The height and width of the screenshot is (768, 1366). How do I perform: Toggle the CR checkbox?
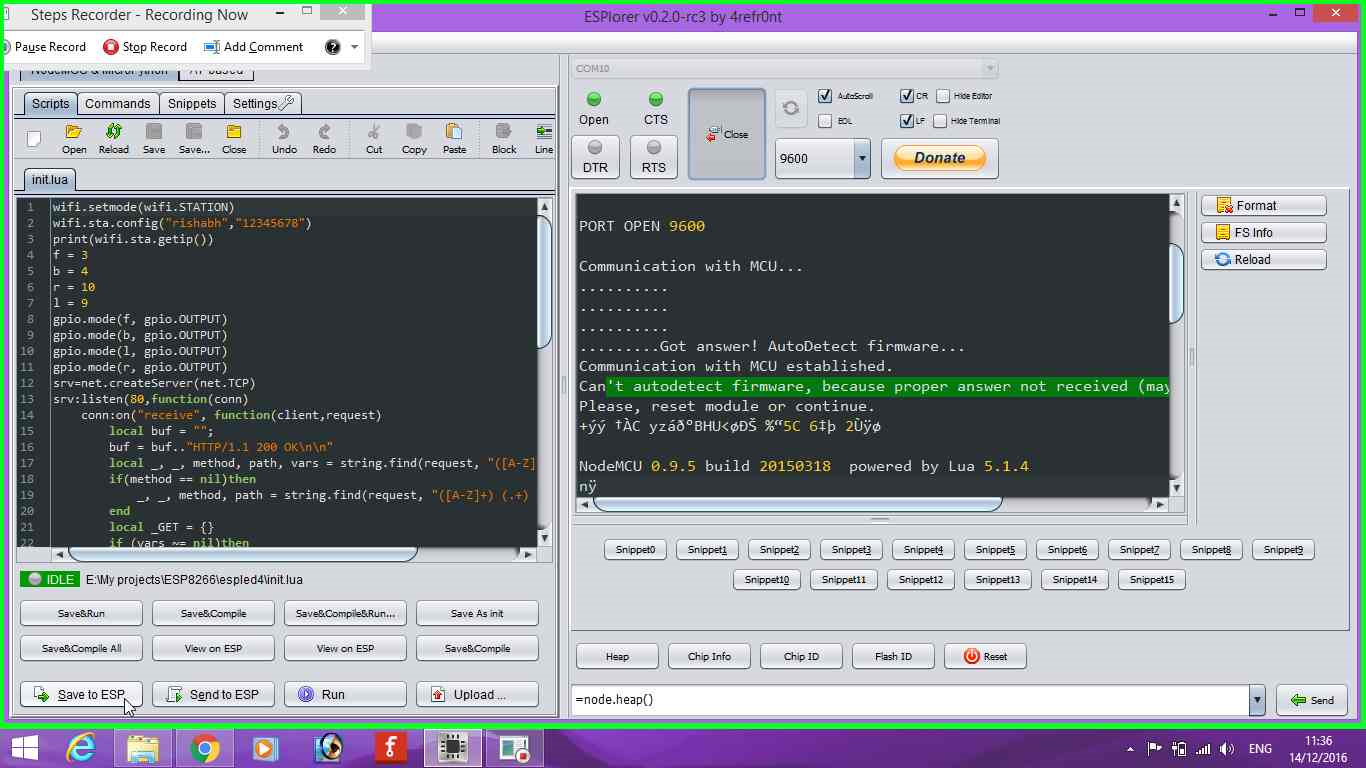(906, 96)
